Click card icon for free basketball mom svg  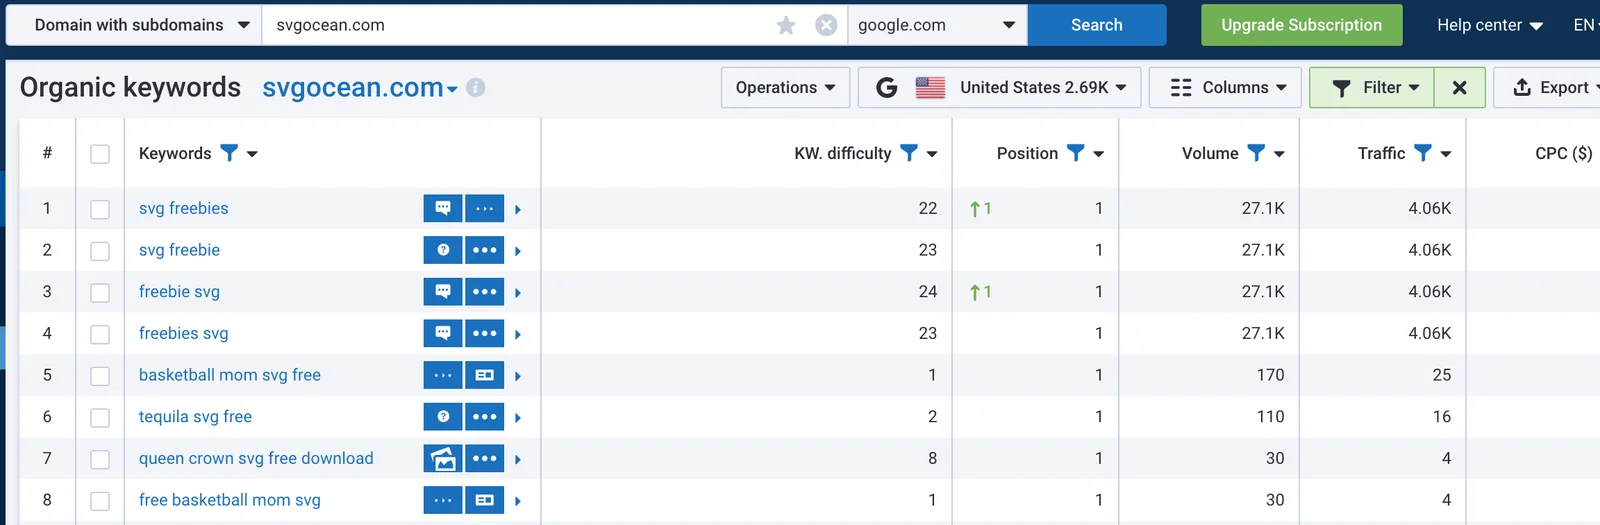[x=485, y=500]
